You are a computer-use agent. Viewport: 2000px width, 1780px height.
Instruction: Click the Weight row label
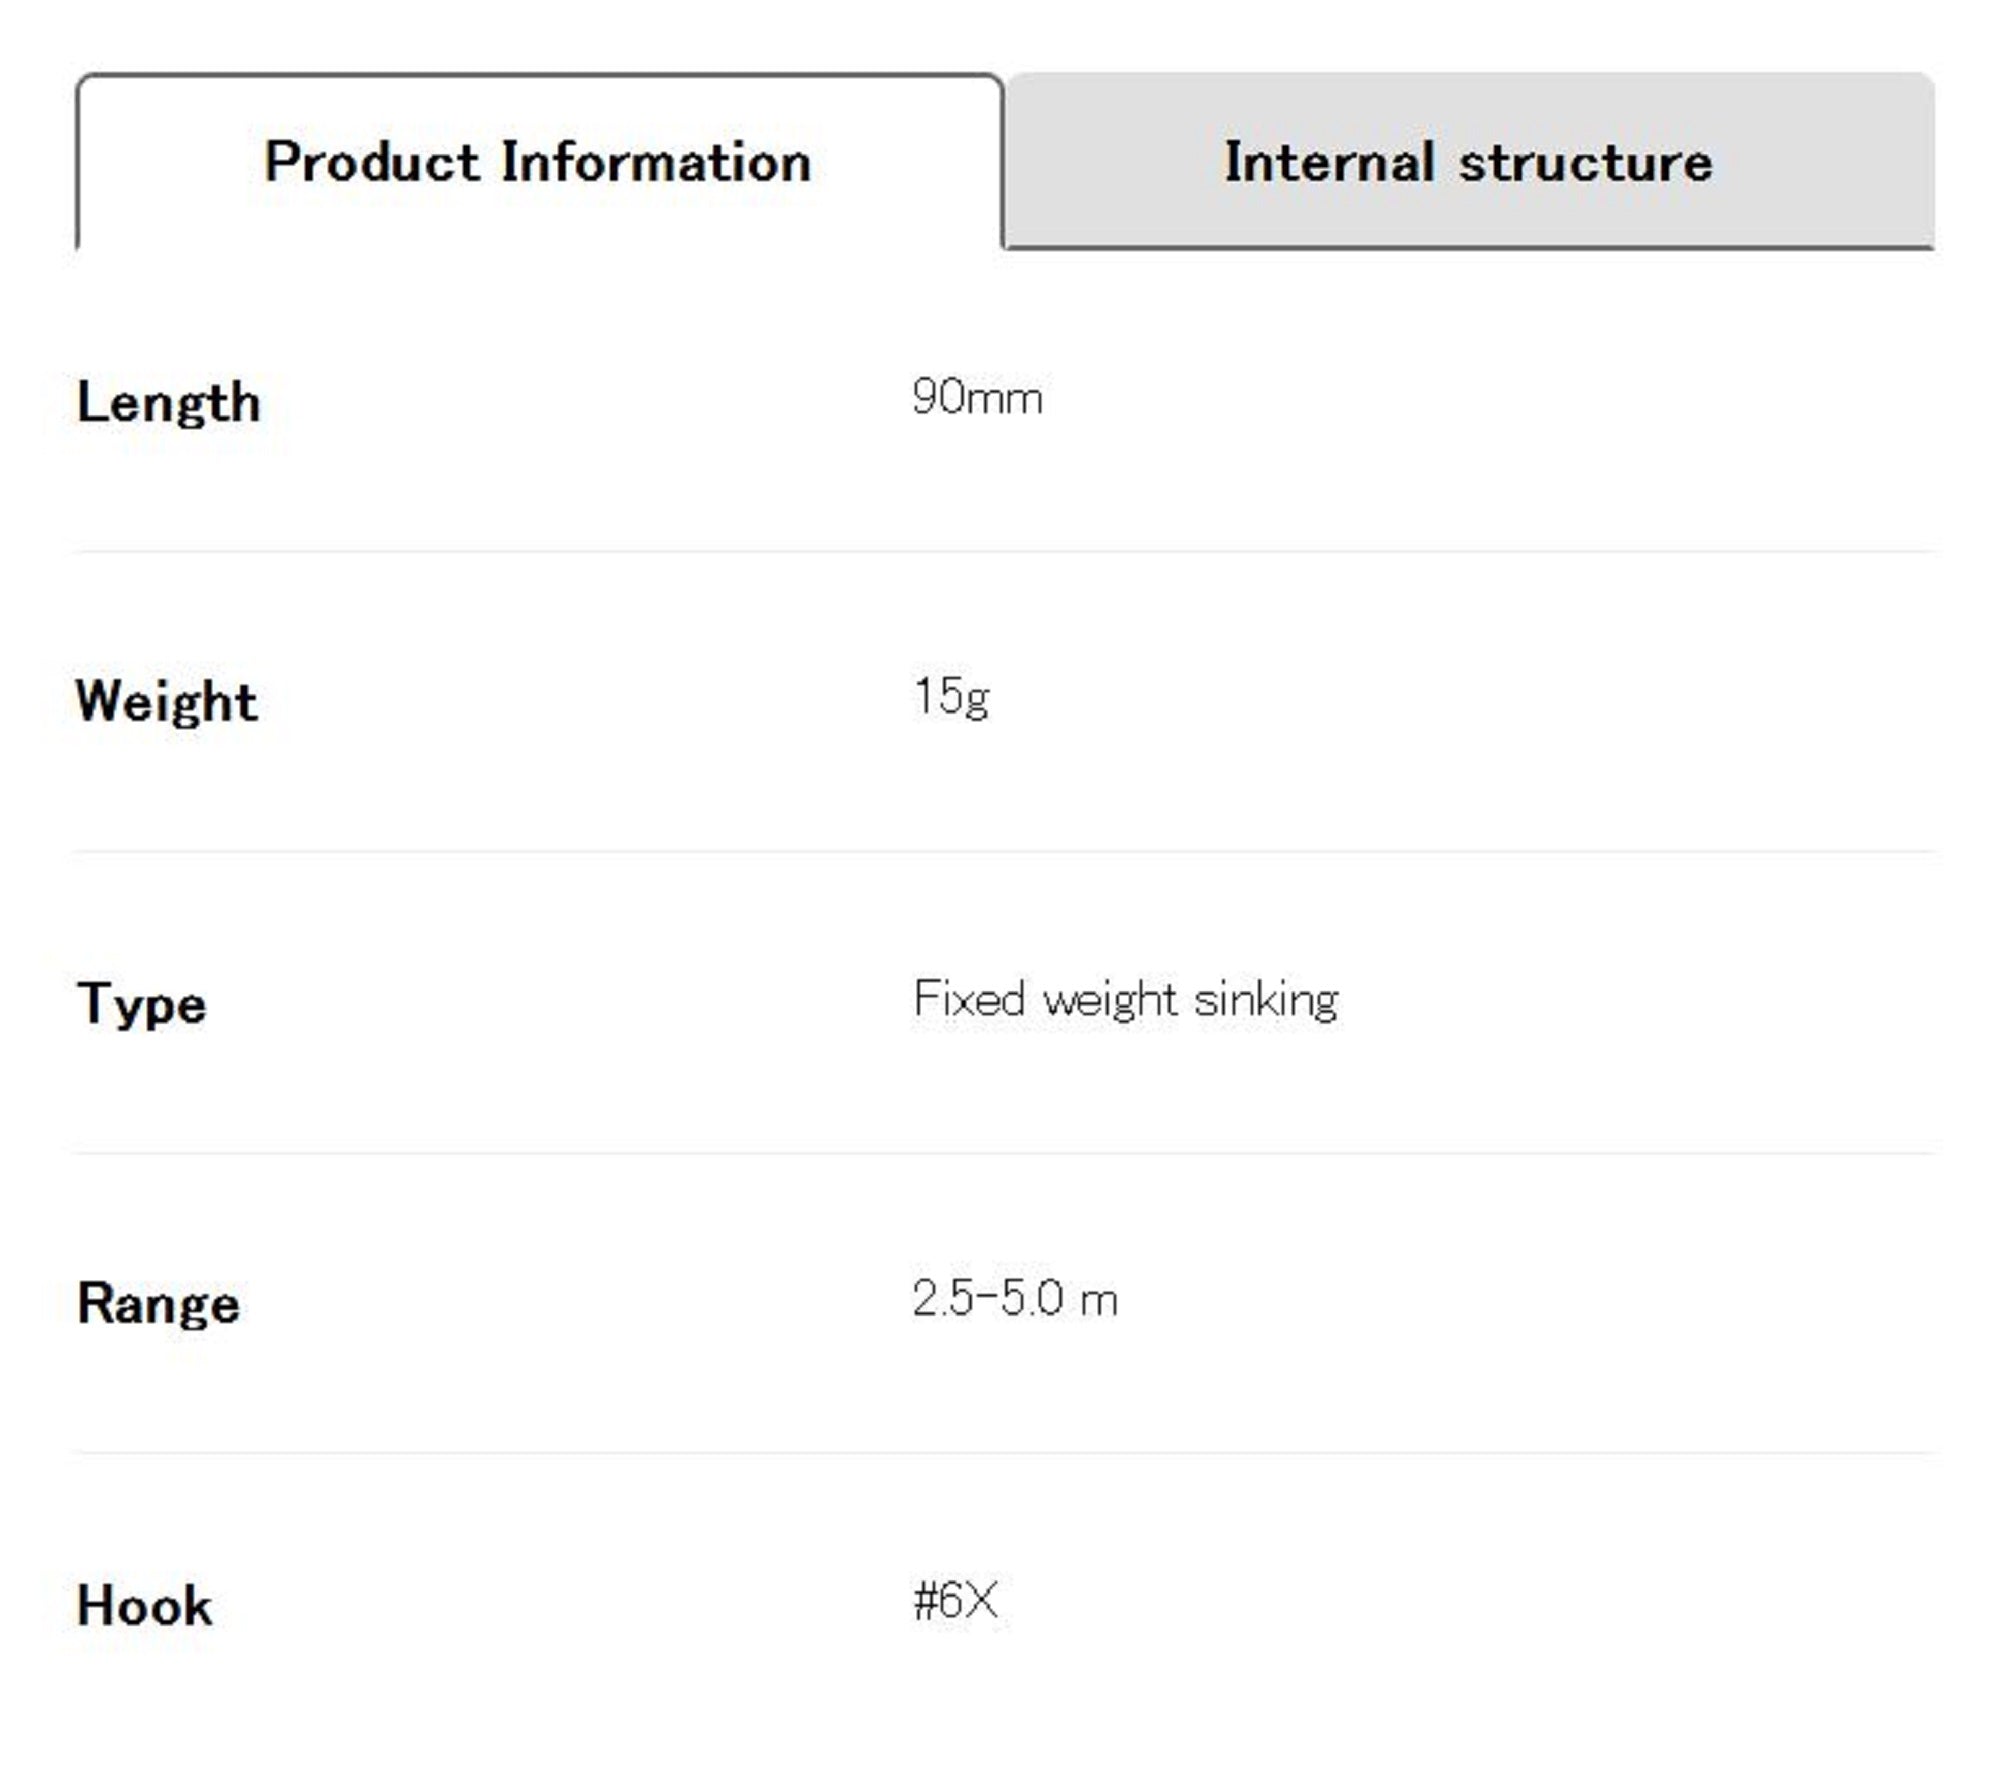(167, 701)
